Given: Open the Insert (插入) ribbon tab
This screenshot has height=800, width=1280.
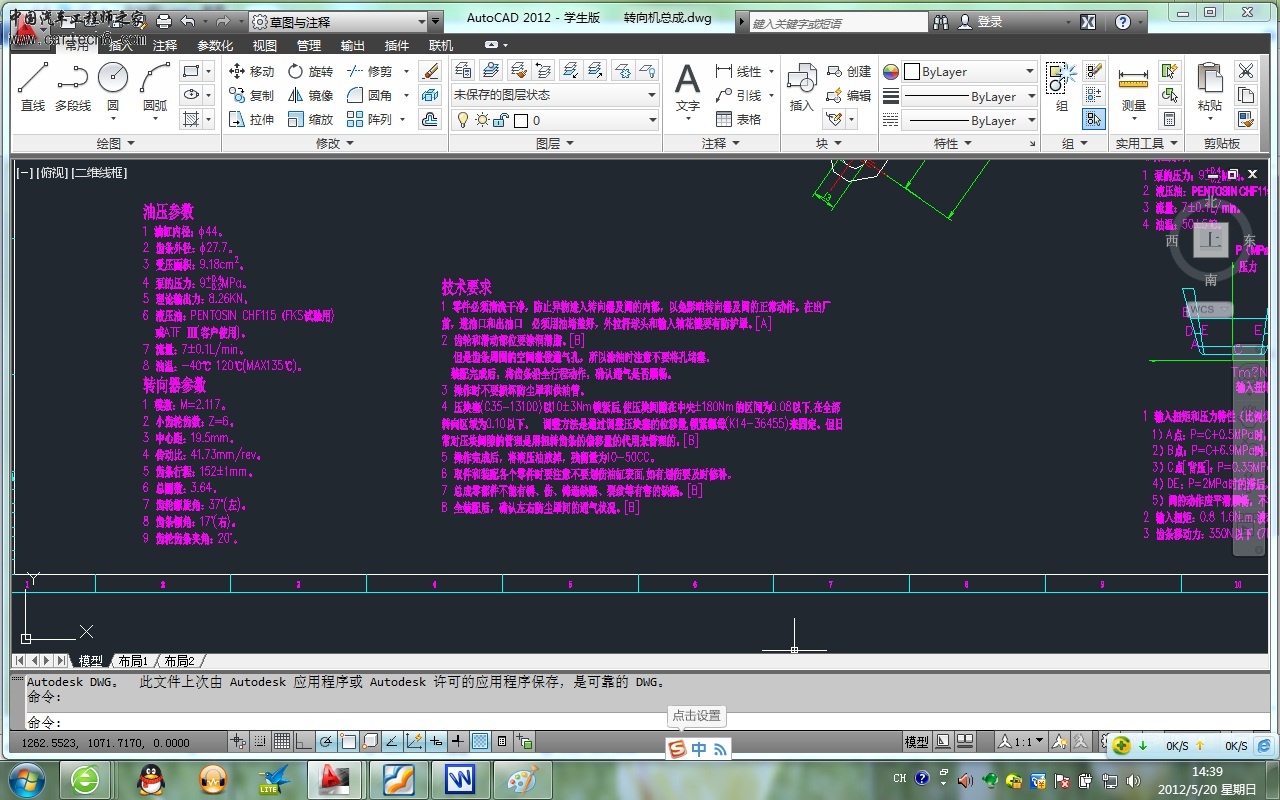Looking at the screenshot, I should tap(120, 45).
